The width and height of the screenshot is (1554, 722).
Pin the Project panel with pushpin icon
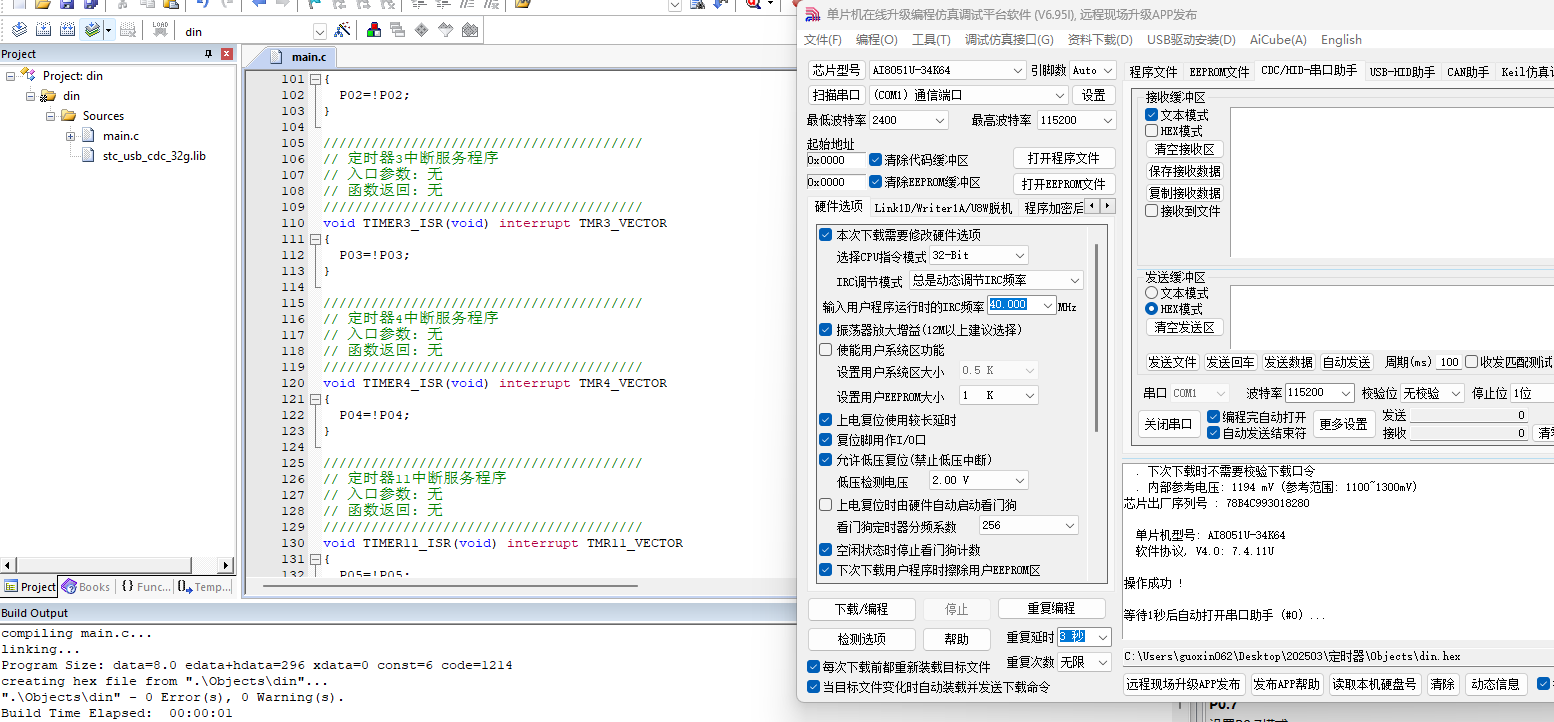coord(209,54)
